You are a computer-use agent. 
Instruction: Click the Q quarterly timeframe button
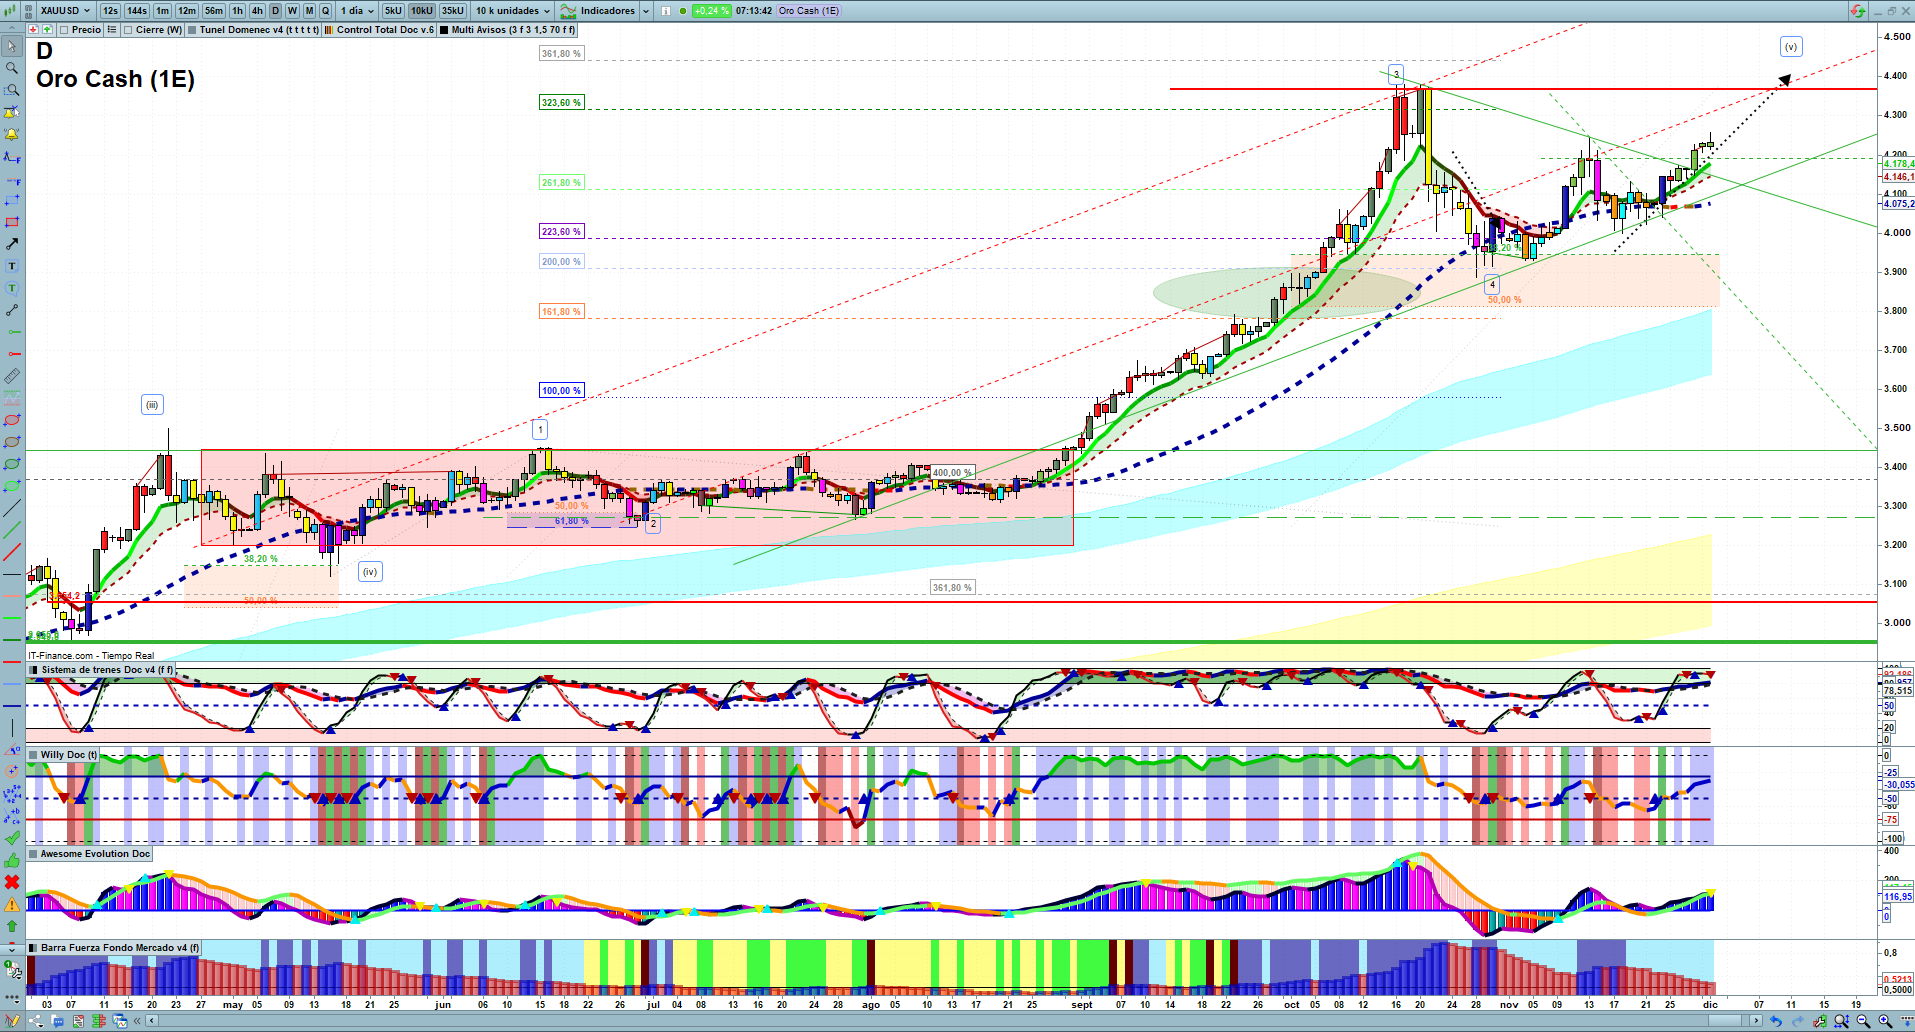326,11
